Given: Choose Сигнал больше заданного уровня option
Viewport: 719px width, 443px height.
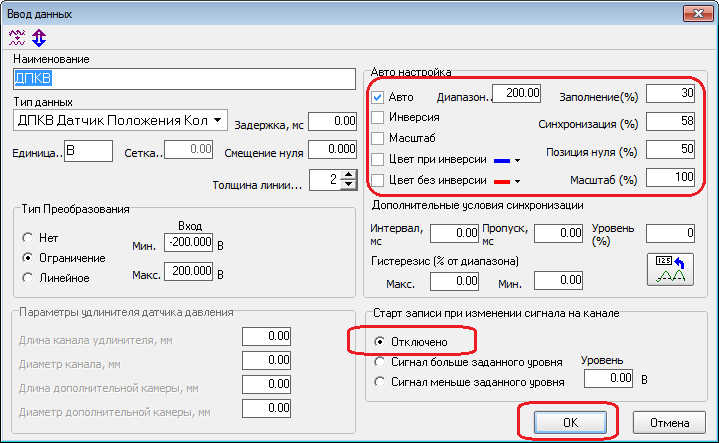Looking at the screenshot, I should [379, 362].
